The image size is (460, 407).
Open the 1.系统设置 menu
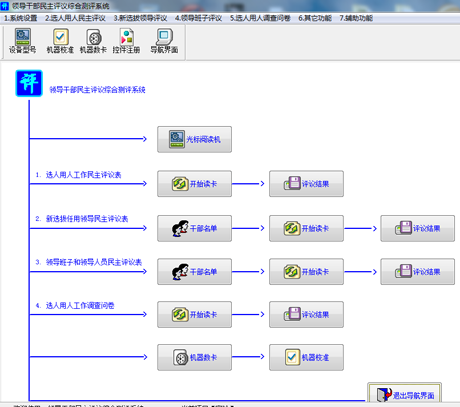(x=20, y=18)
